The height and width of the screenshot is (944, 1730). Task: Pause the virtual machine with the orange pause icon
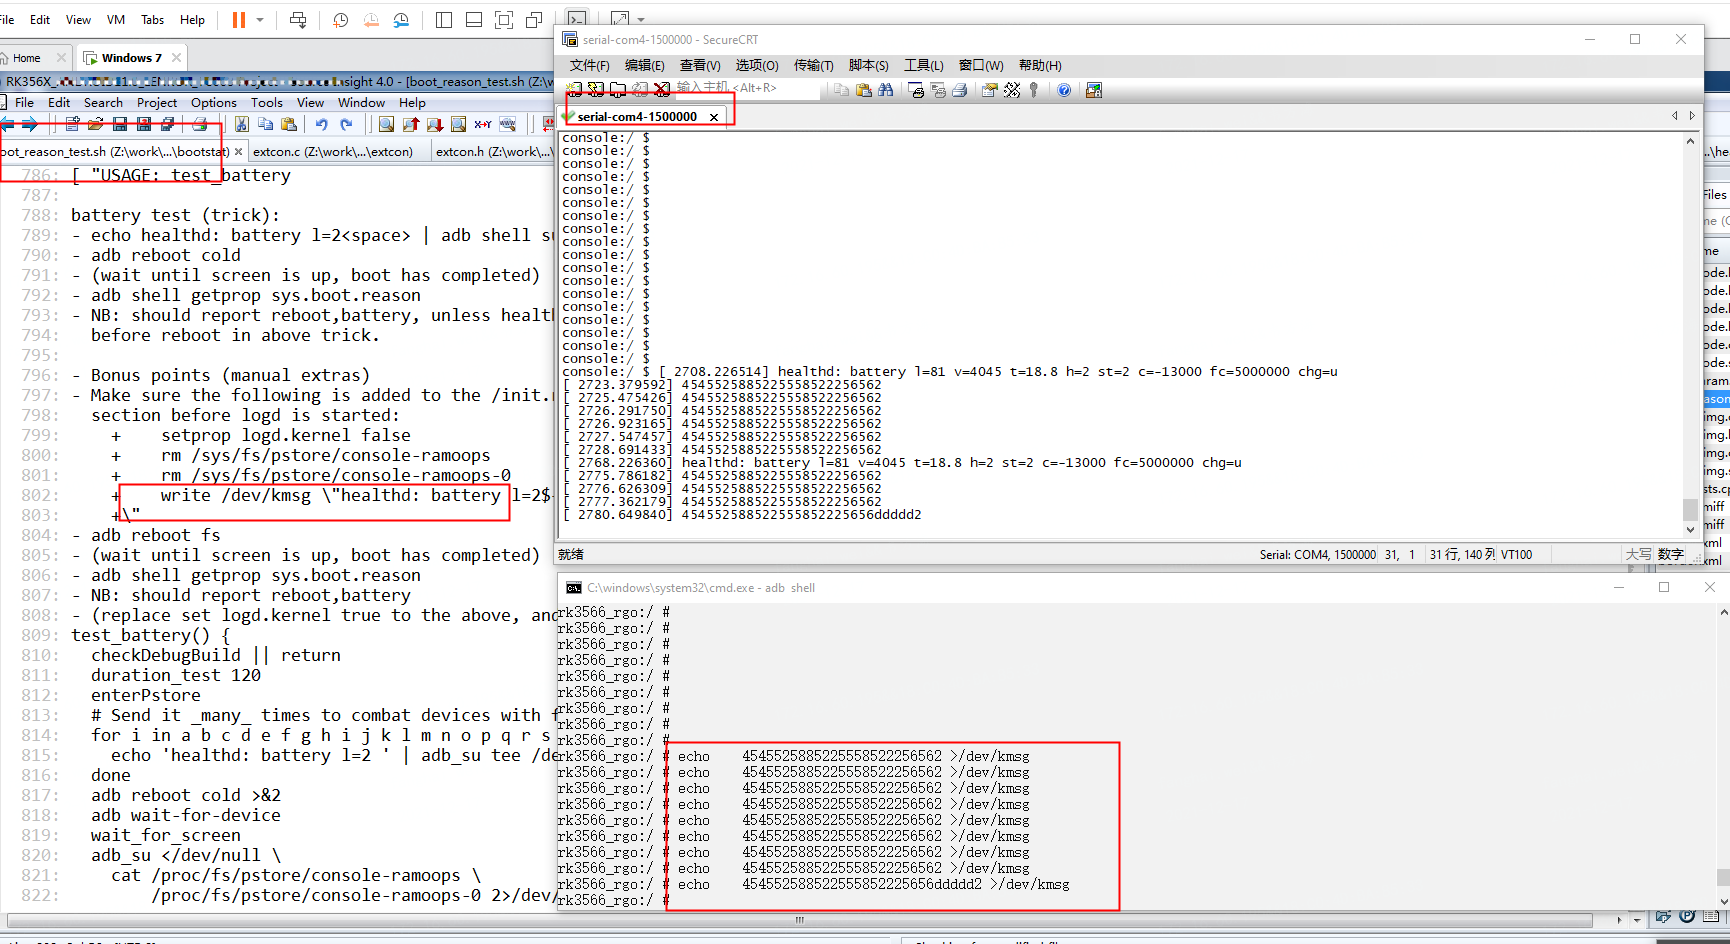pos(238,19)
